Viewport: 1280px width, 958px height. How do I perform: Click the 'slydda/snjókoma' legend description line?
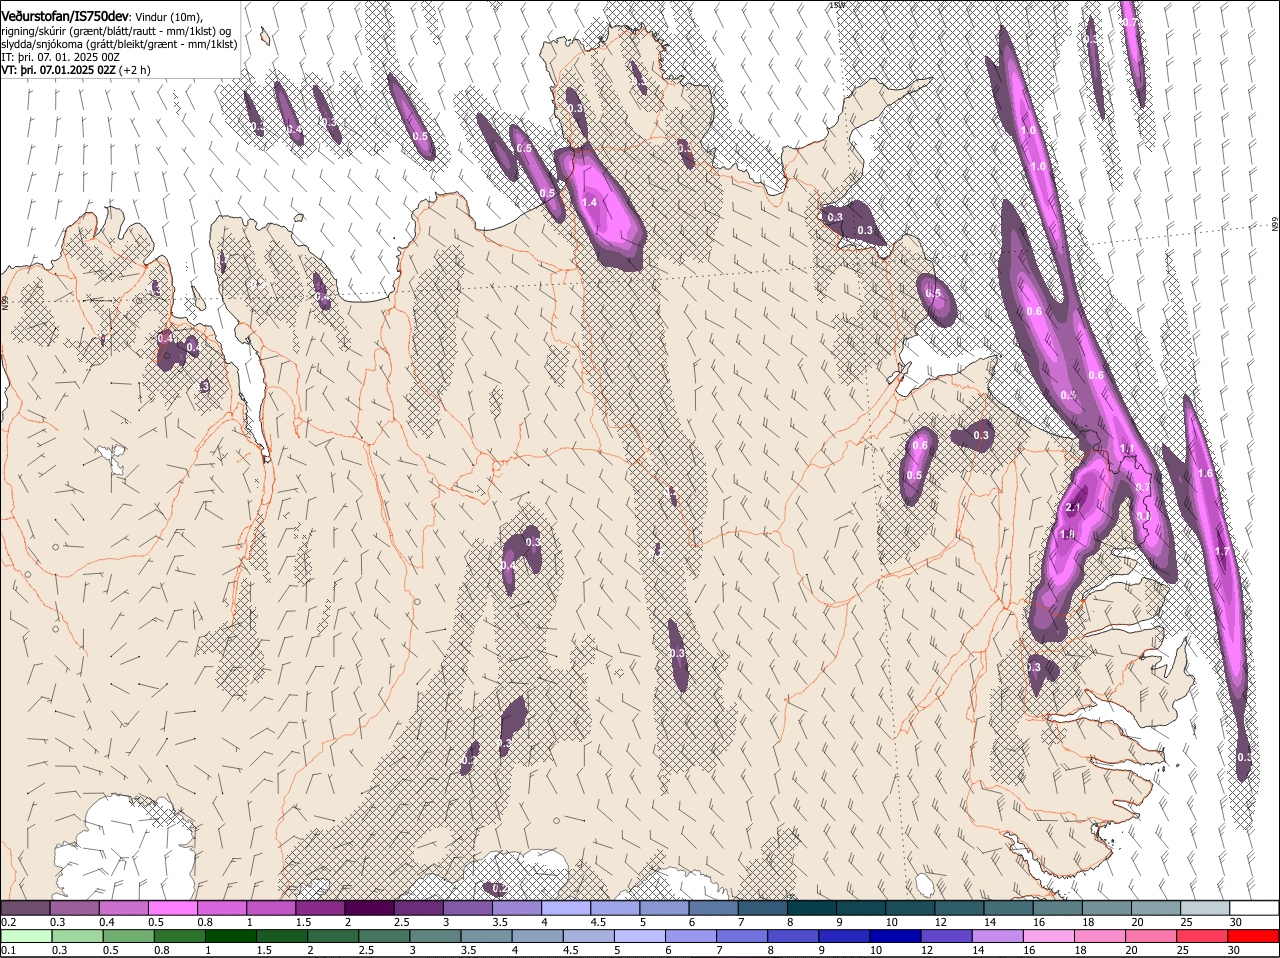(119, 44)
